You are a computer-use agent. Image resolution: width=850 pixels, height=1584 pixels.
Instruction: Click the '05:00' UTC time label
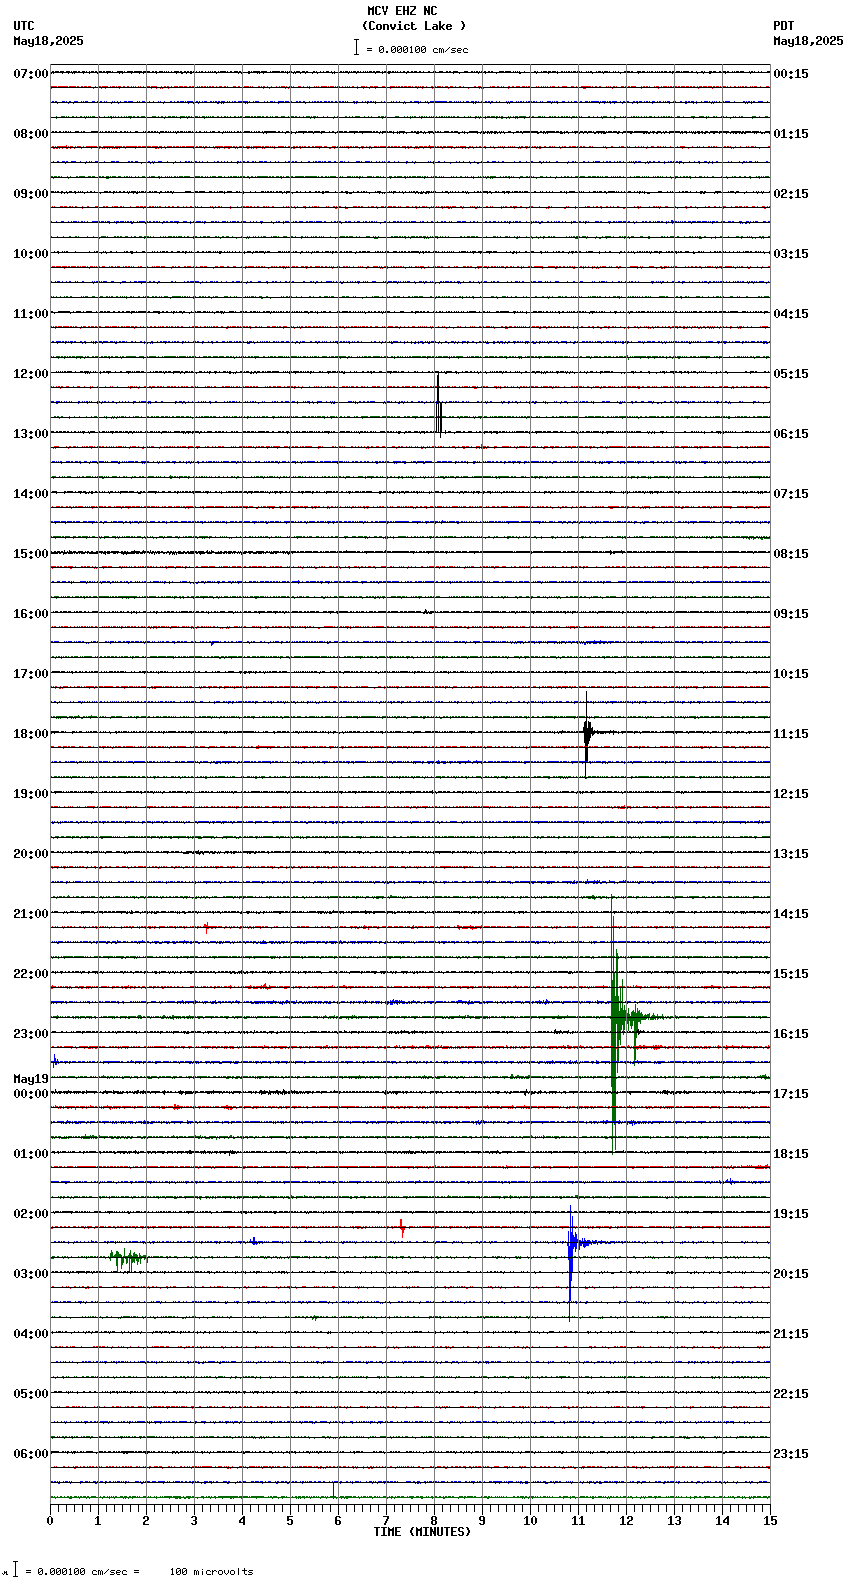pyautogui.click(x=31, y=1394)
